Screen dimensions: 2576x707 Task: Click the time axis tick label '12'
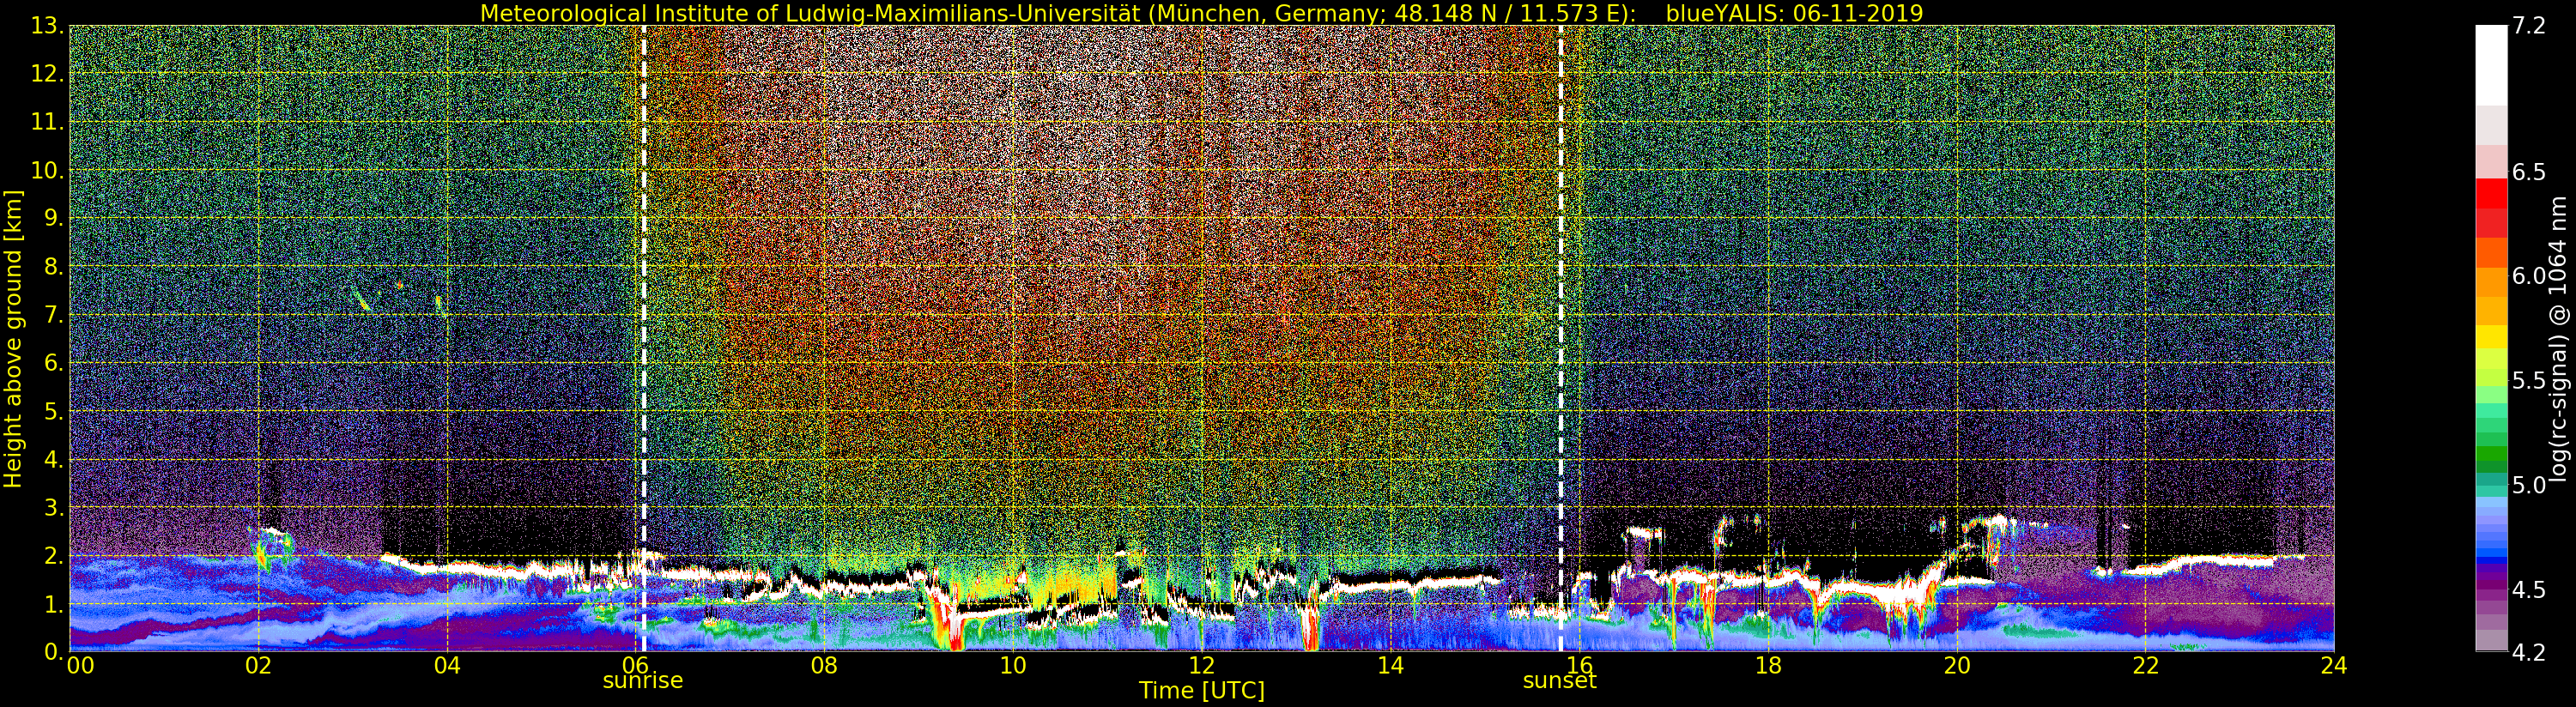(1202, 665)
